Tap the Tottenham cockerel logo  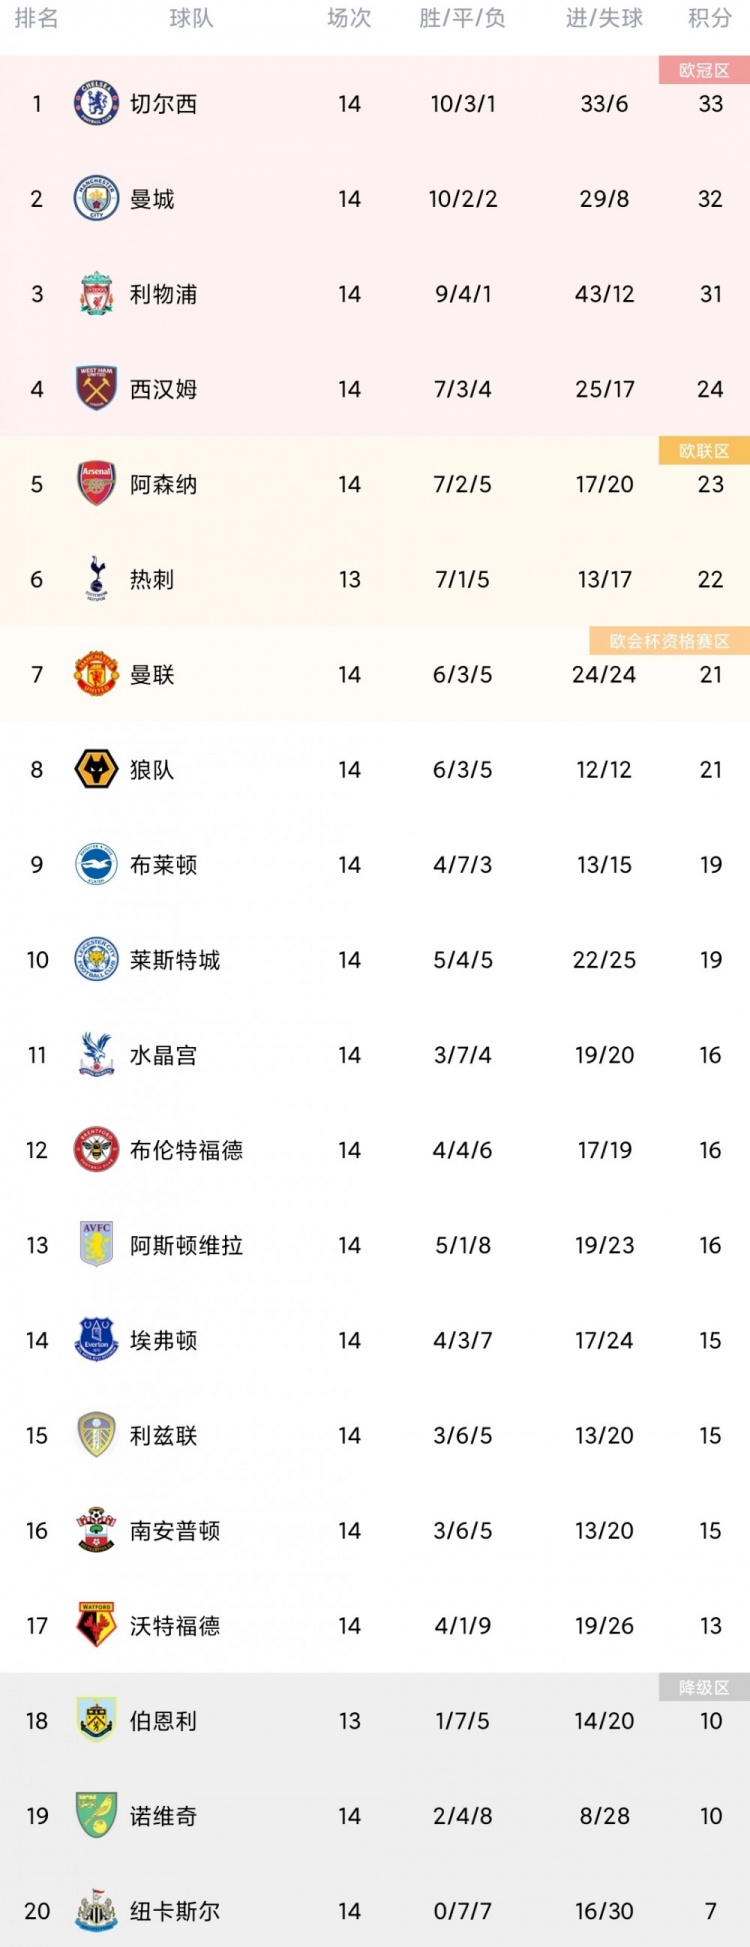[x=97, y=579]
